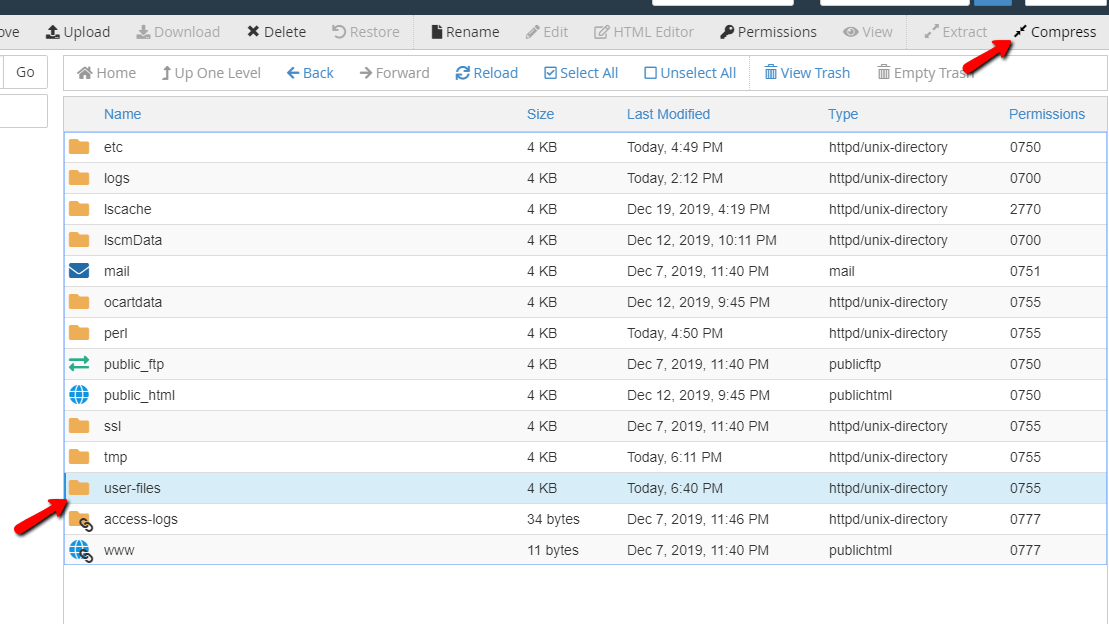This screenshot has height=624, width=1109.
Task: Select the perl directory name
Action: click(115, 333)
